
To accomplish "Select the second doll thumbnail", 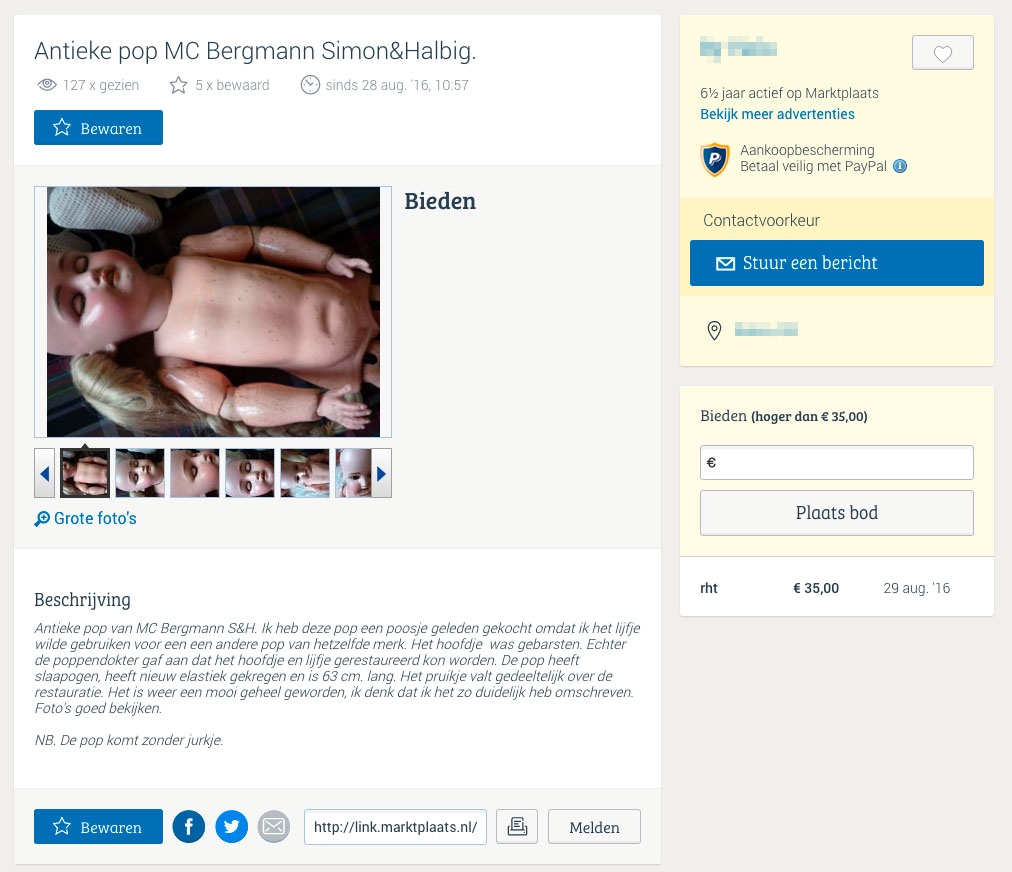I will (140, 473).
